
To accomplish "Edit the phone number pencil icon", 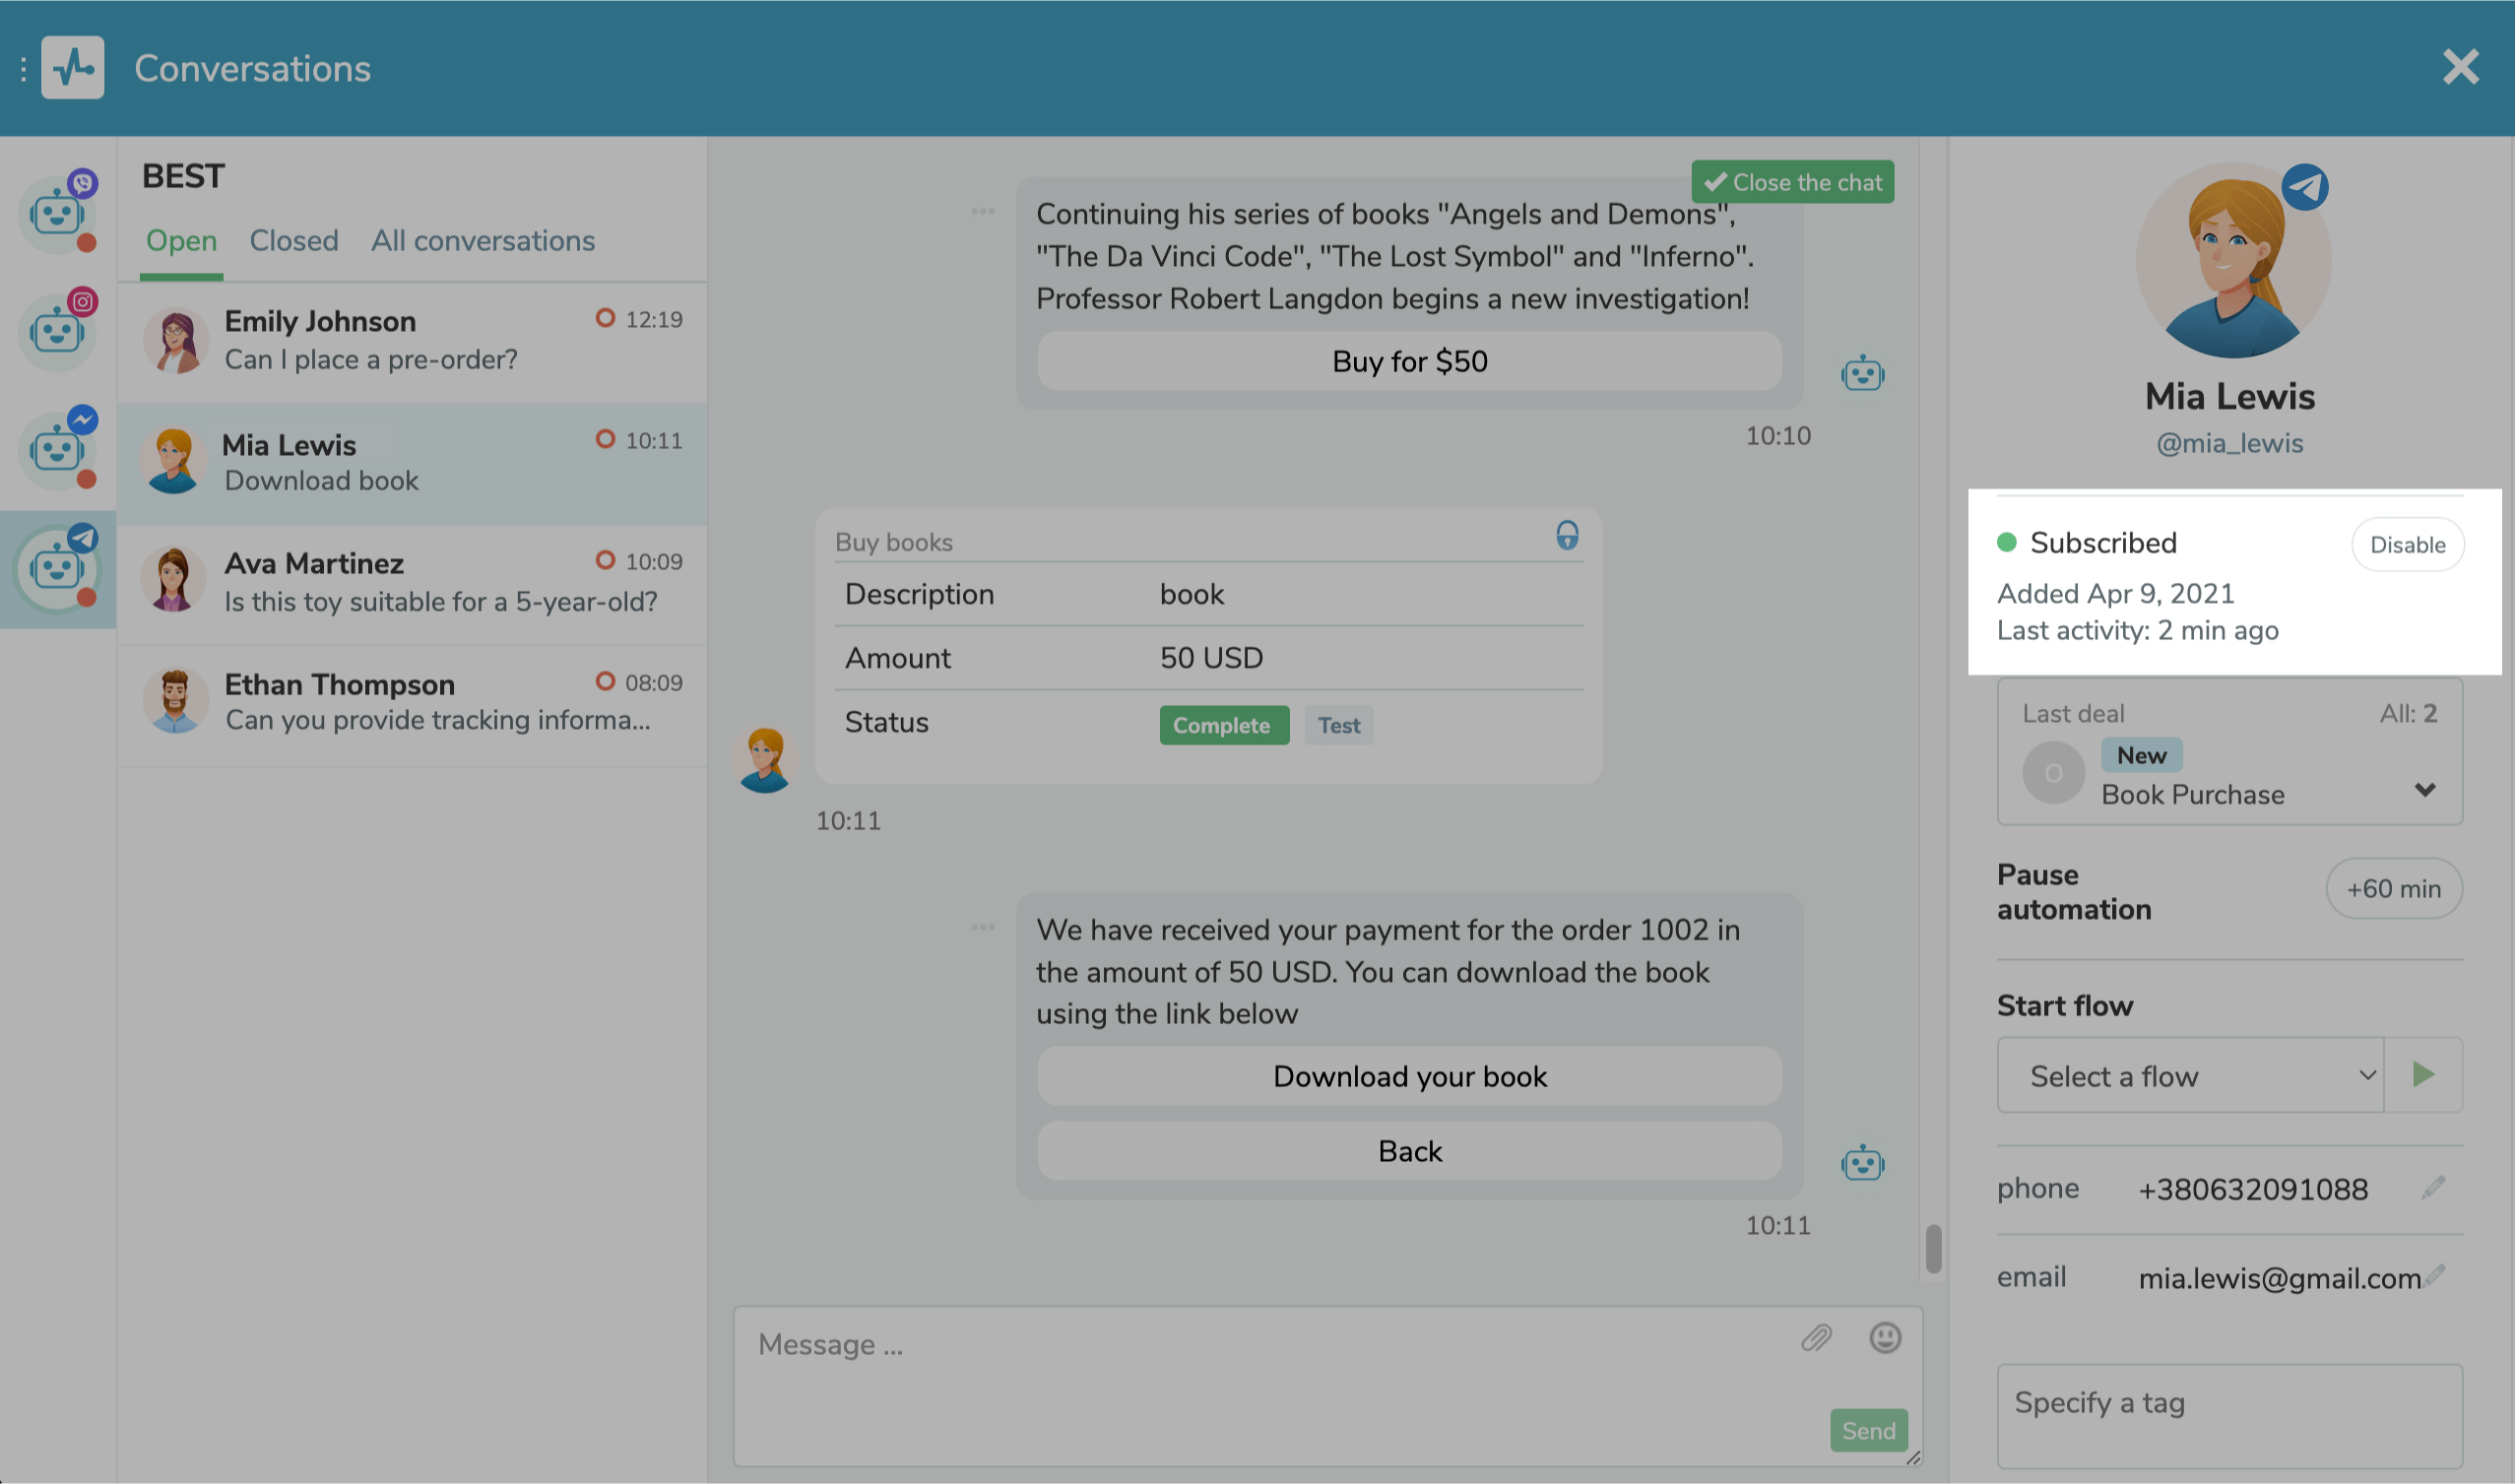I will [x=2433, y=1187].
